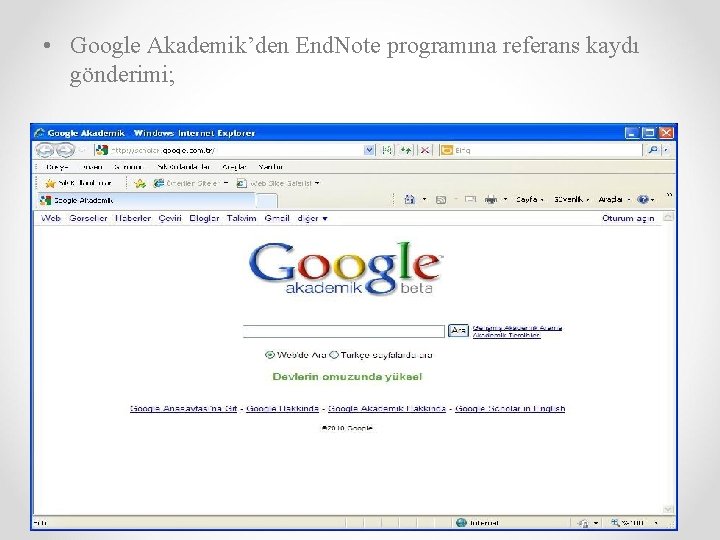Image resolution: width=720 pixels, height=540 pixels.
Task: Open the Google Hakkında link
Action: click(282, 409)
